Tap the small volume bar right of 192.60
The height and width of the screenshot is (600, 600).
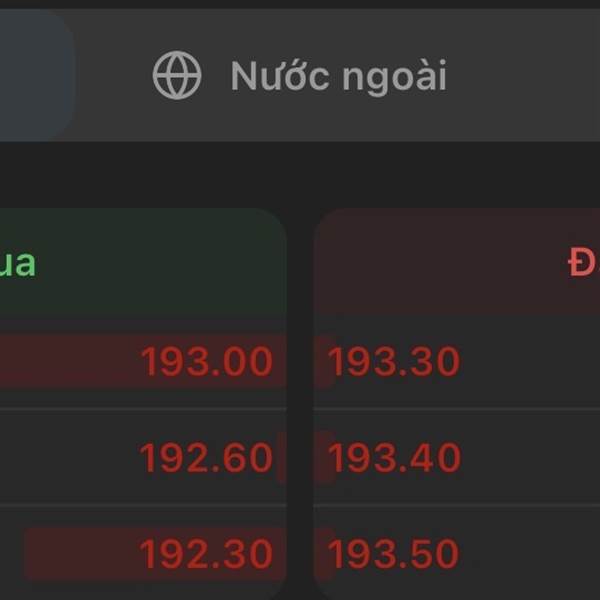(281, 458)
